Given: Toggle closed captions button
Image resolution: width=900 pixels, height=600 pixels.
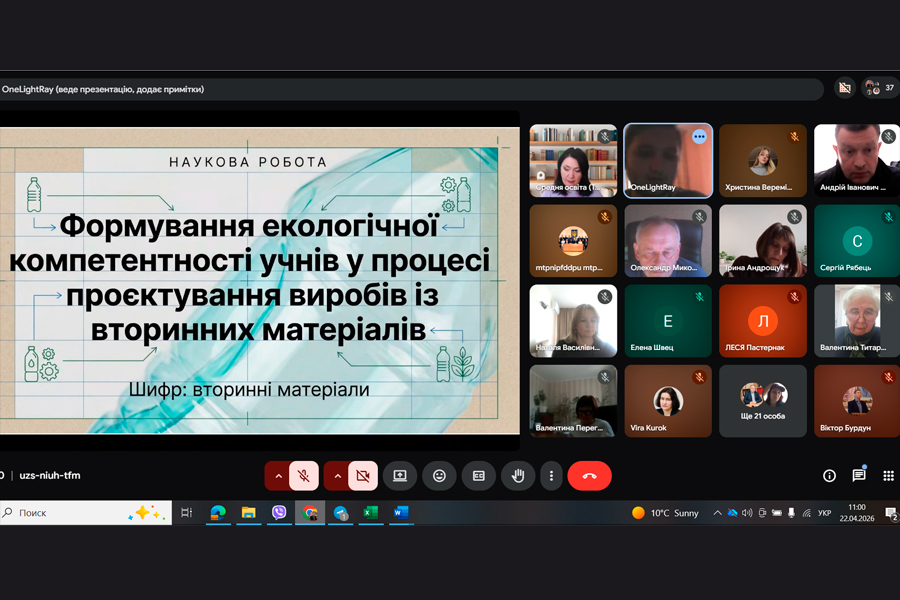Looking at the screenshot, I should point(479,476).
